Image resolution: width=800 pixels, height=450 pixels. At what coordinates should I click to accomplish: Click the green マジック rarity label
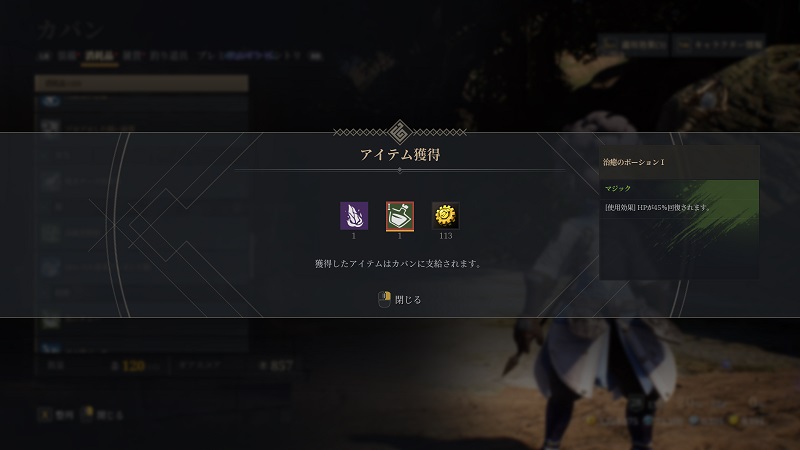pos(618,188)
